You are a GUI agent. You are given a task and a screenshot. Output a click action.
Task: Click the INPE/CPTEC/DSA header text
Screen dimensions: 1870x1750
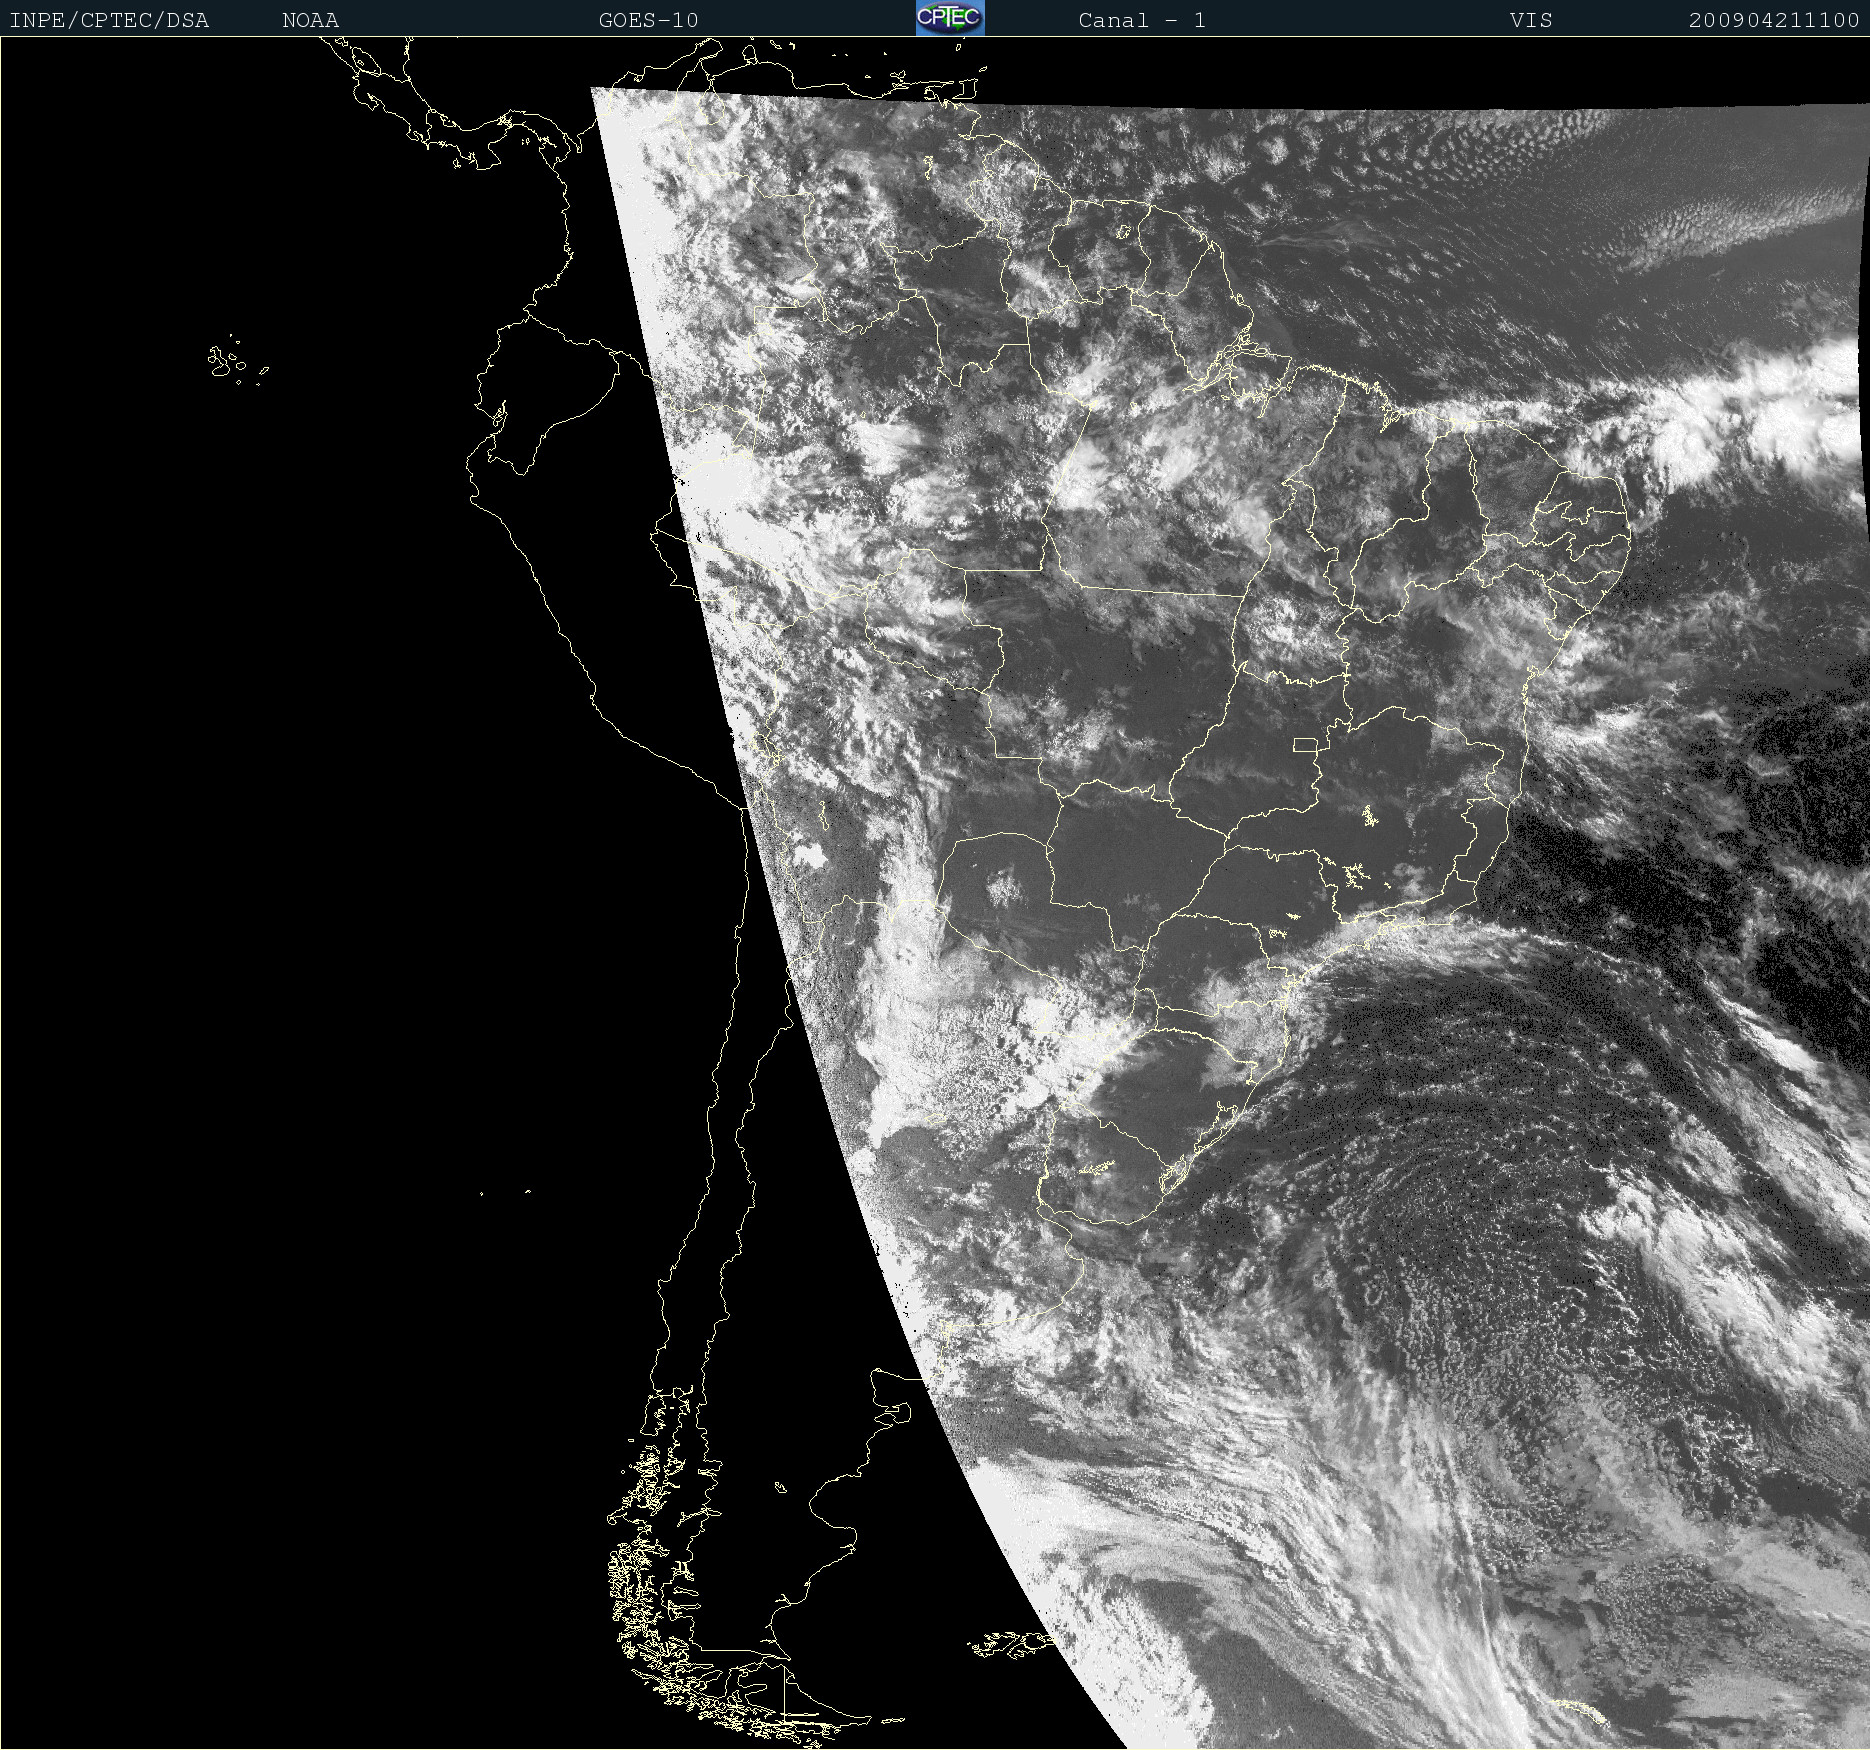[109, 20]
